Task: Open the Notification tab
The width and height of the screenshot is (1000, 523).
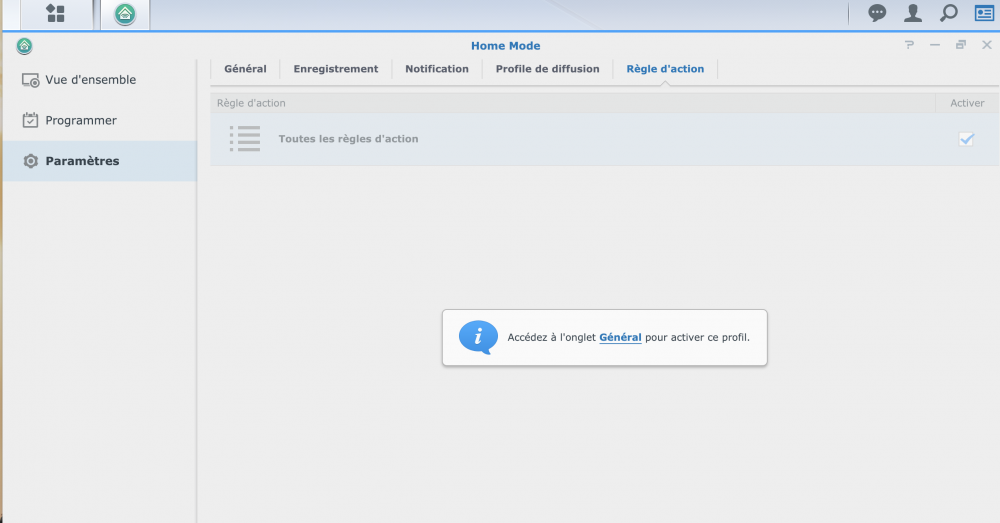Action: pyautogui.click(x=437, y=69)
